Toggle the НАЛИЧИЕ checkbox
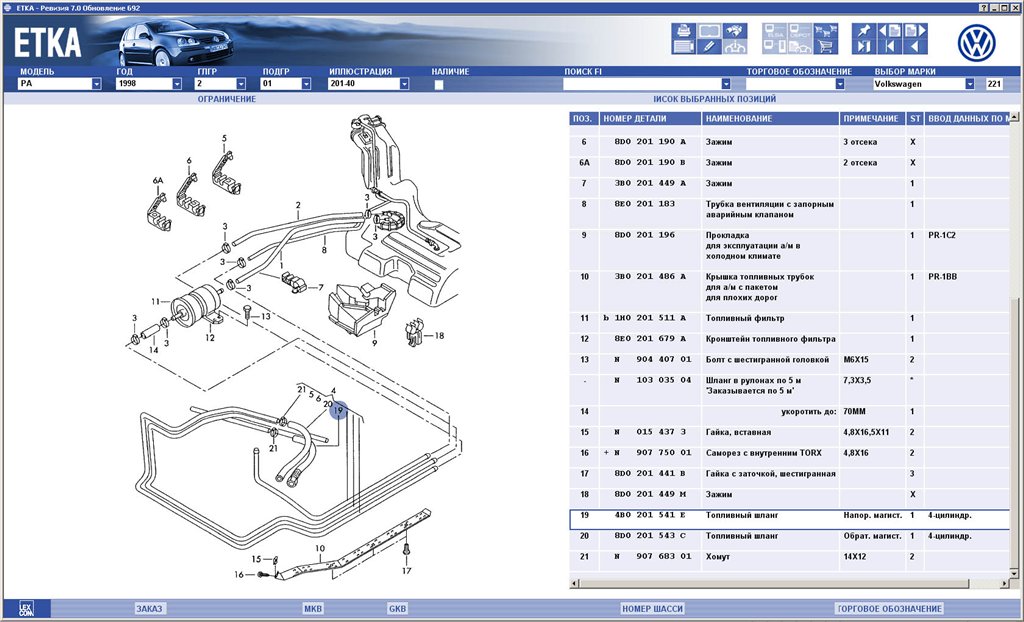Viewport: 1024px width, 622px height. (x=439, y=84)
